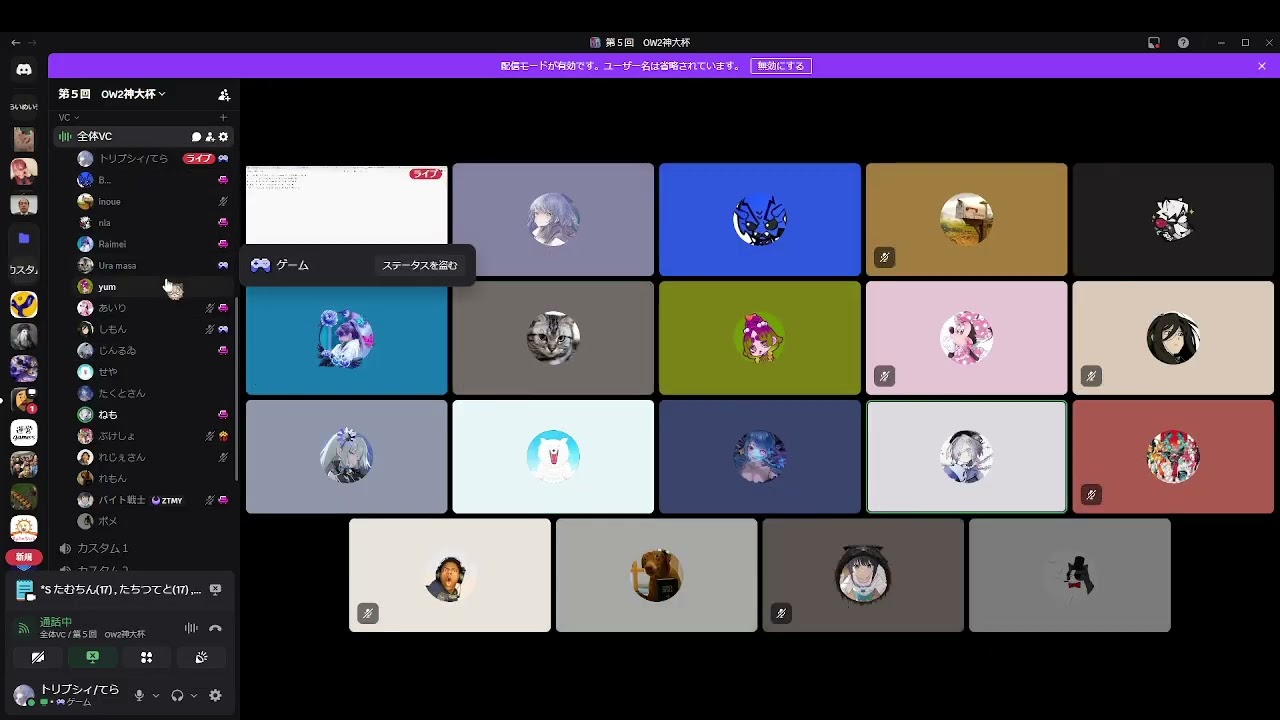The height and width of the screenshot is (720, 1280).
Task: Open the 運営 games server icon
Action: point(24,433)
